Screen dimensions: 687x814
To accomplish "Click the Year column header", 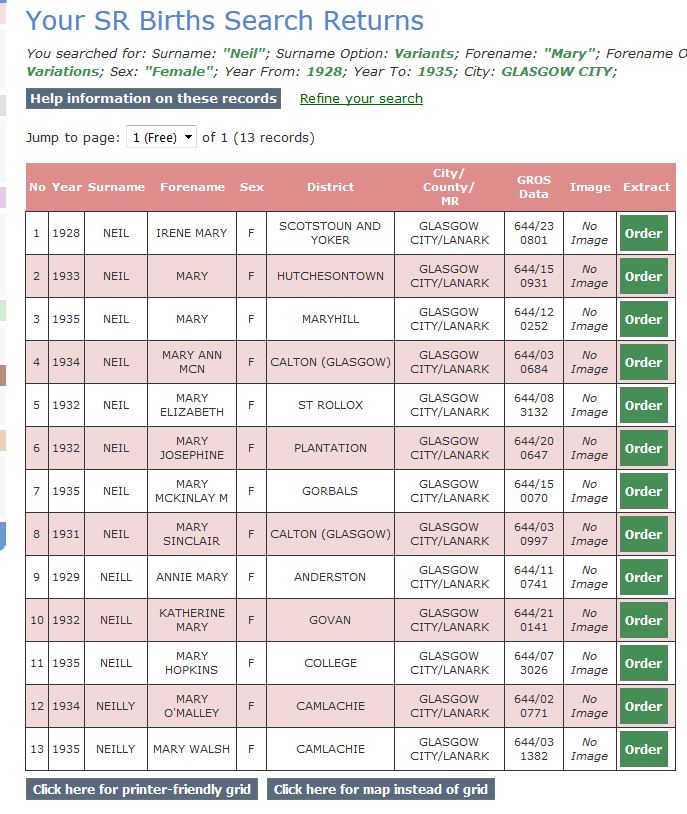I will (x=67, y=187).
